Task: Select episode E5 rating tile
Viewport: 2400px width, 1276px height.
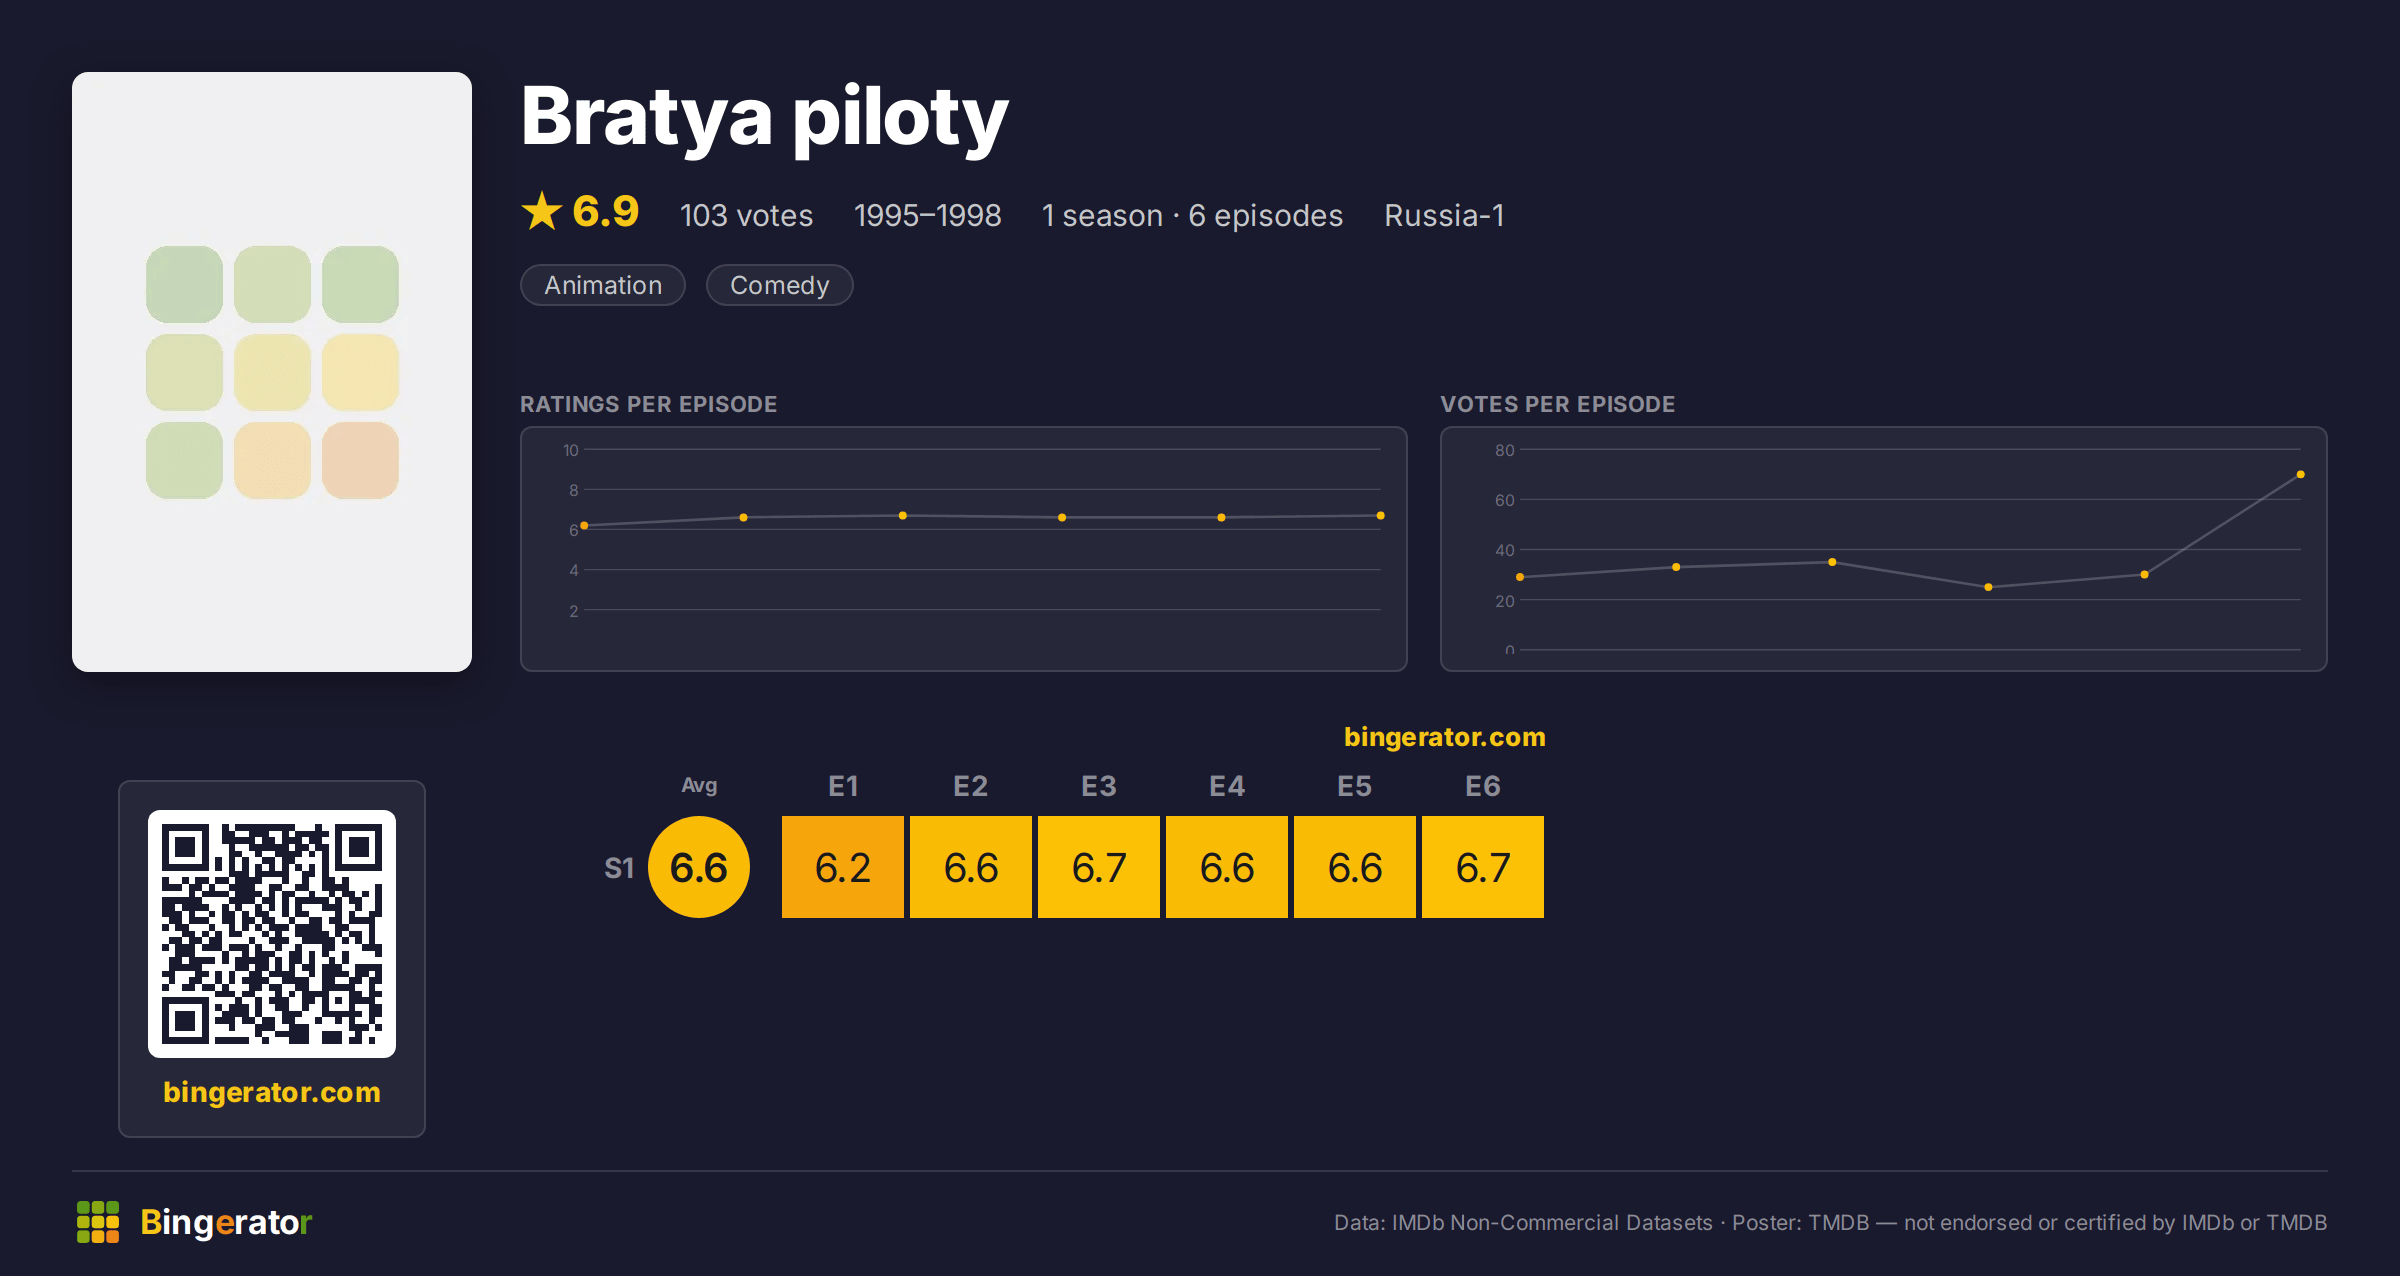Action: click(1355, 867)
